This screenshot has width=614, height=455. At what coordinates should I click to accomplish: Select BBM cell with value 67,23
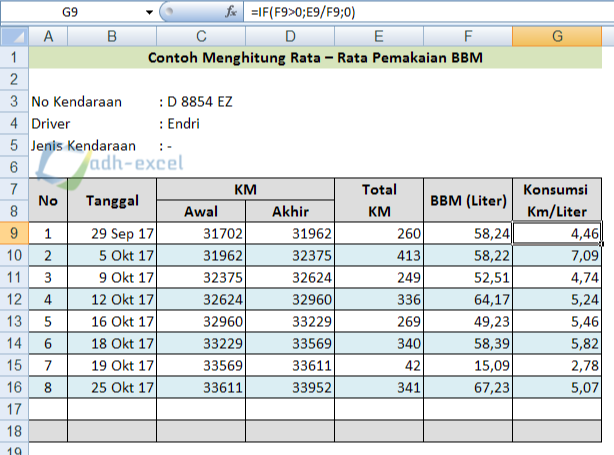468,387
